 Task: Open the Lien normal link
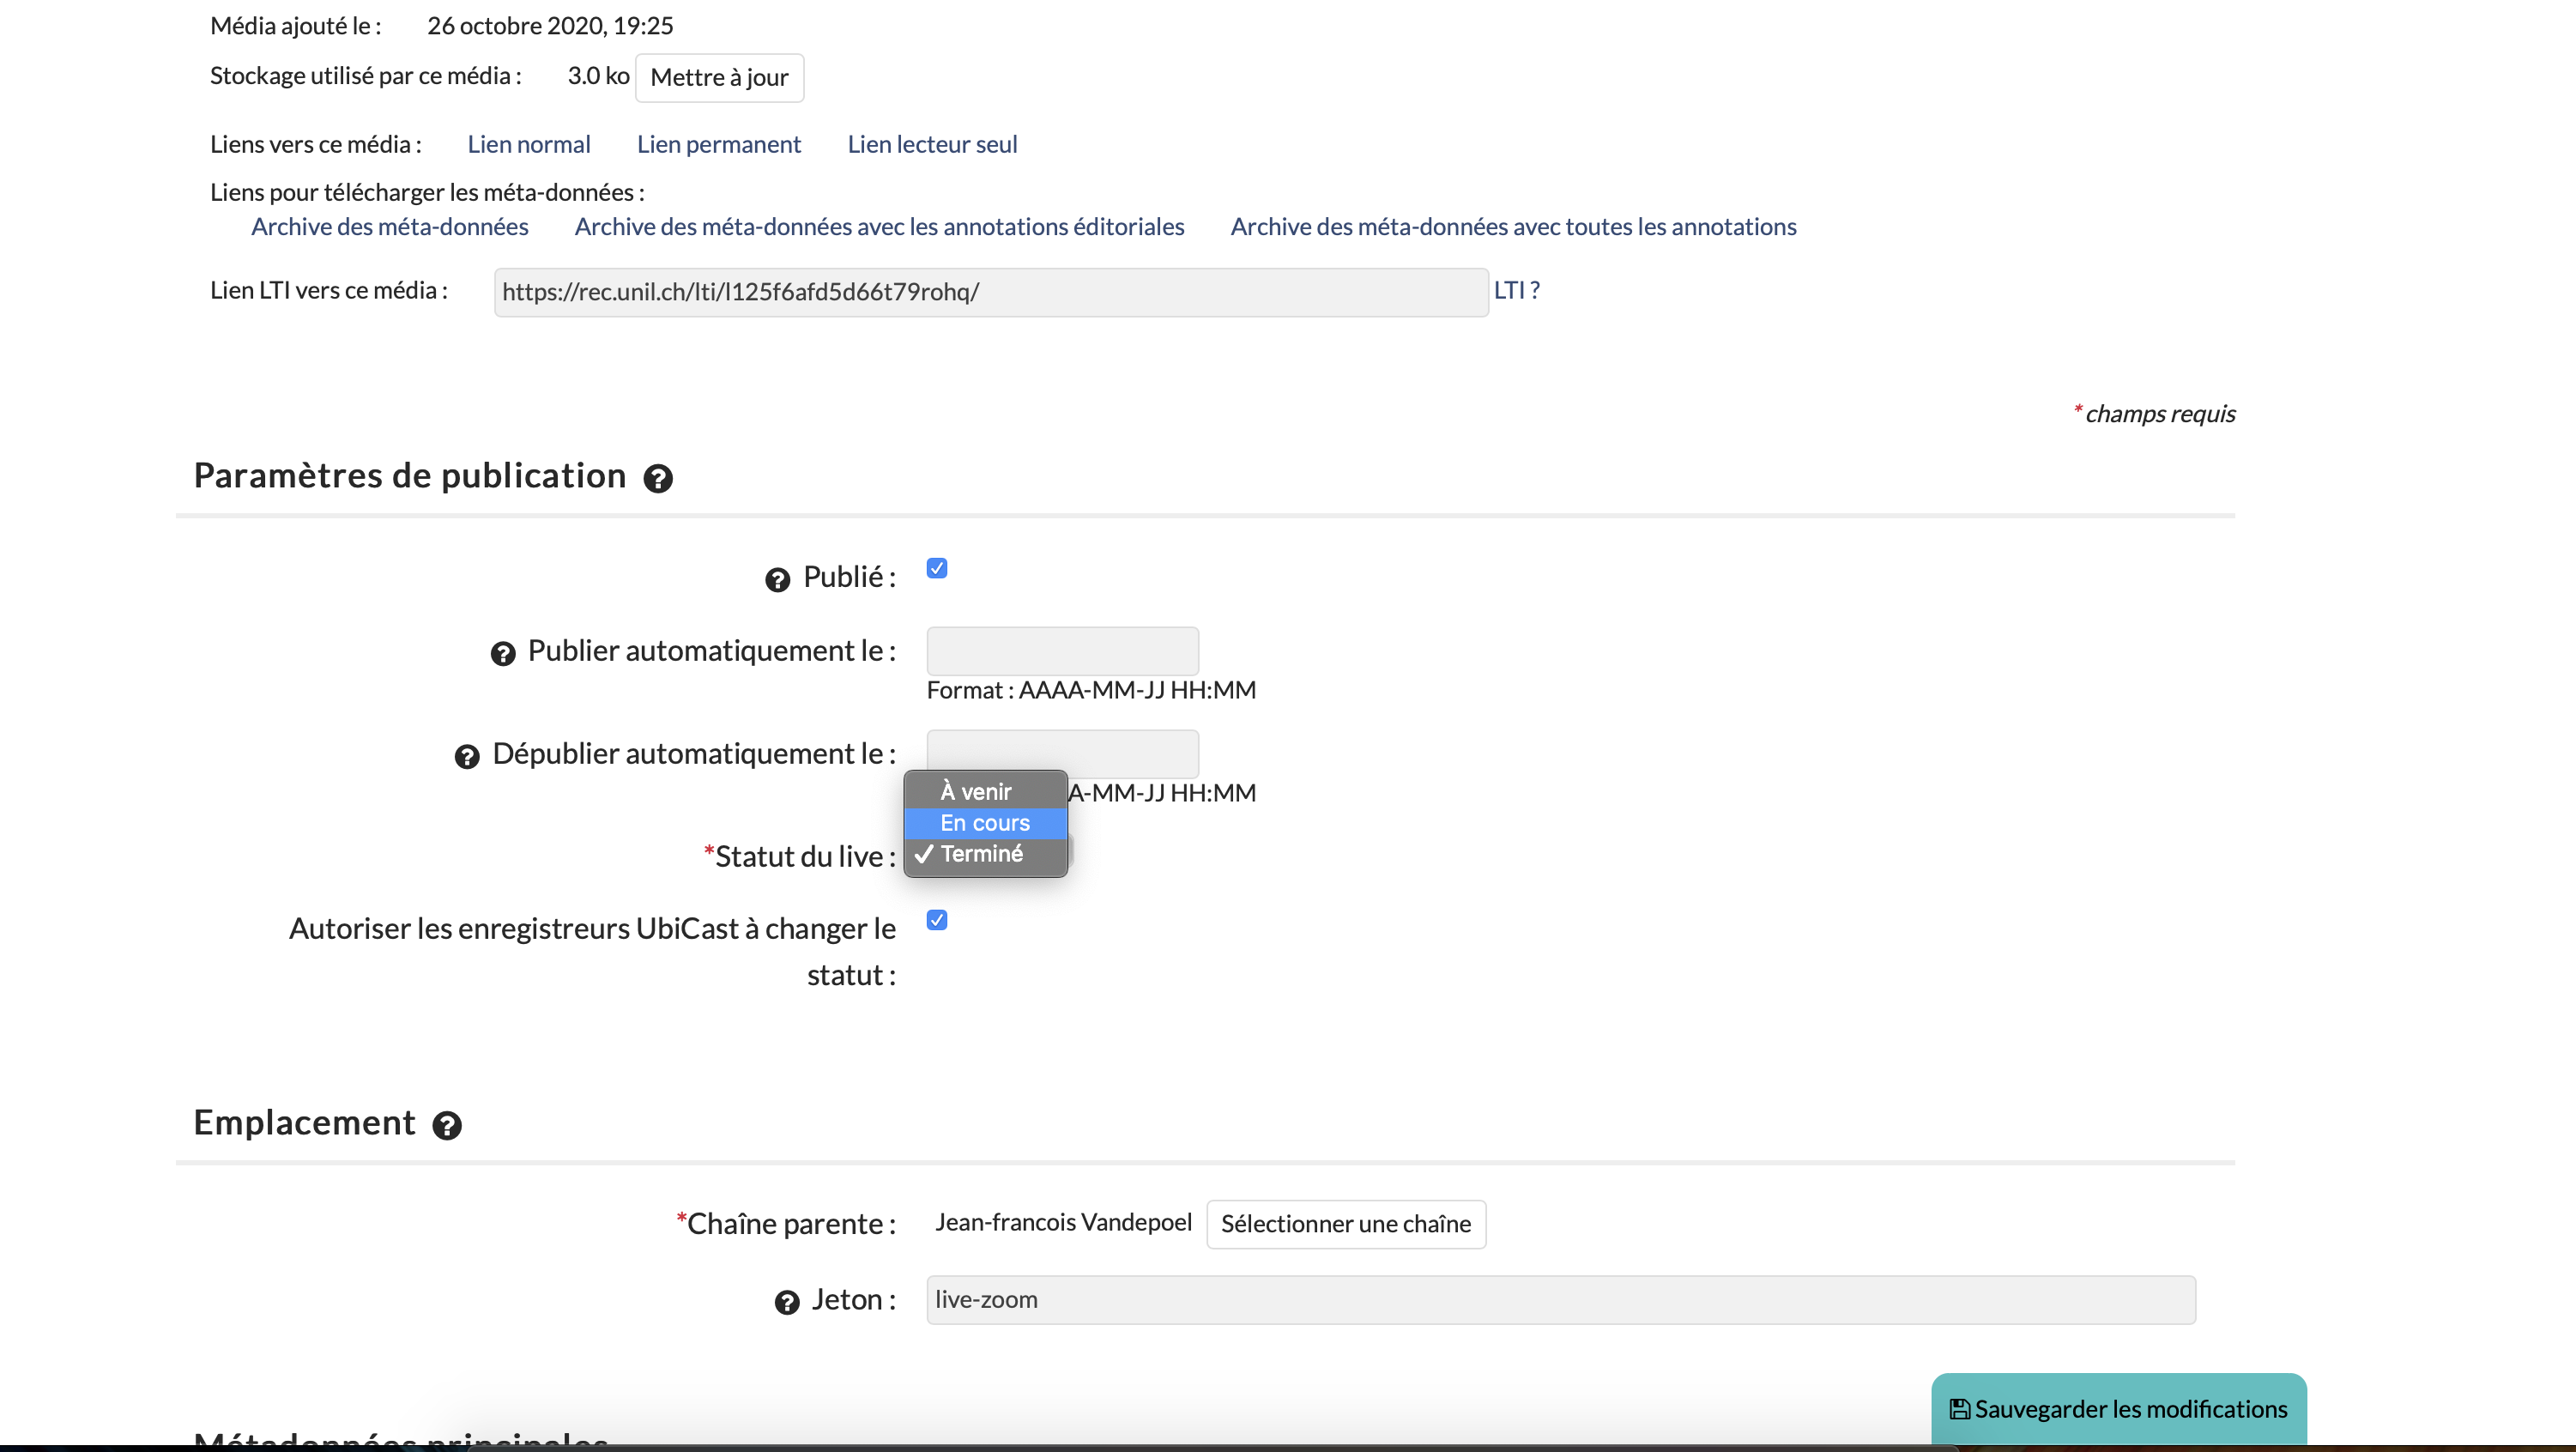[528, 144]
